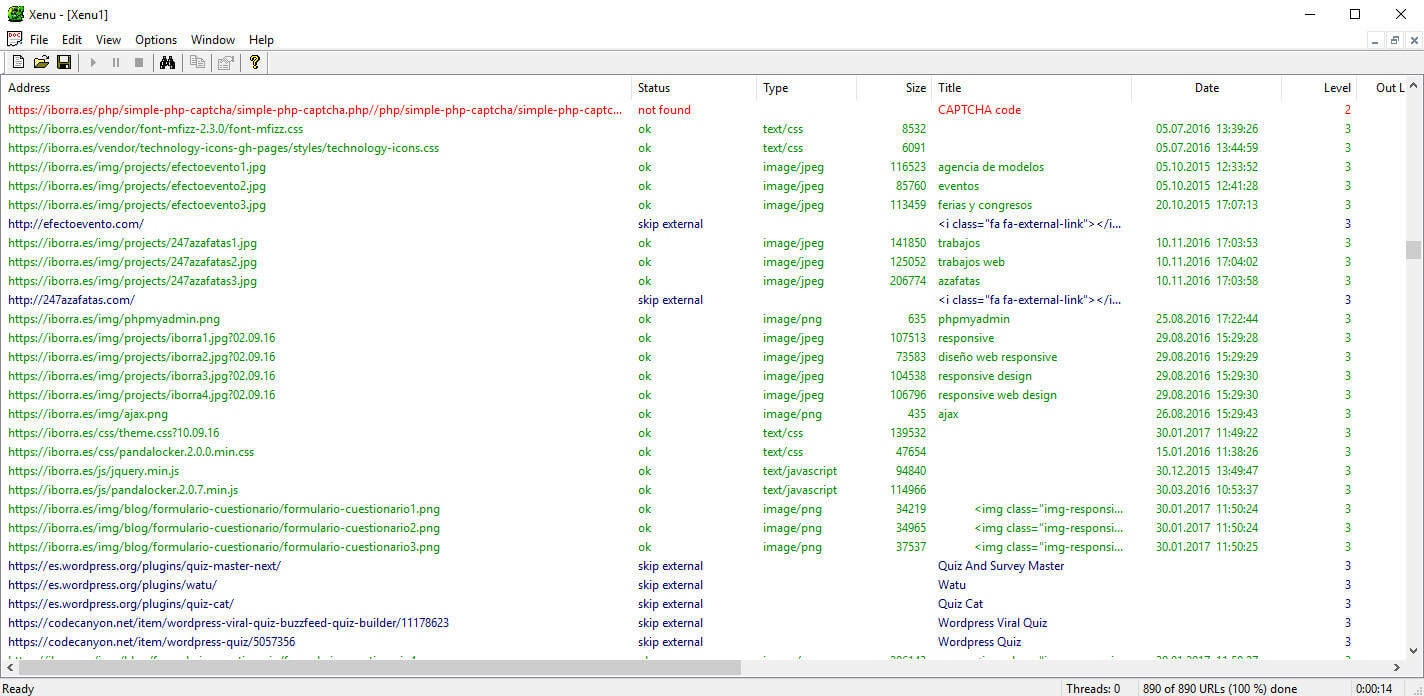Click the Start play toolbar icon
Viewport: 1424px width, 696px height.
(x=93, y=62)
